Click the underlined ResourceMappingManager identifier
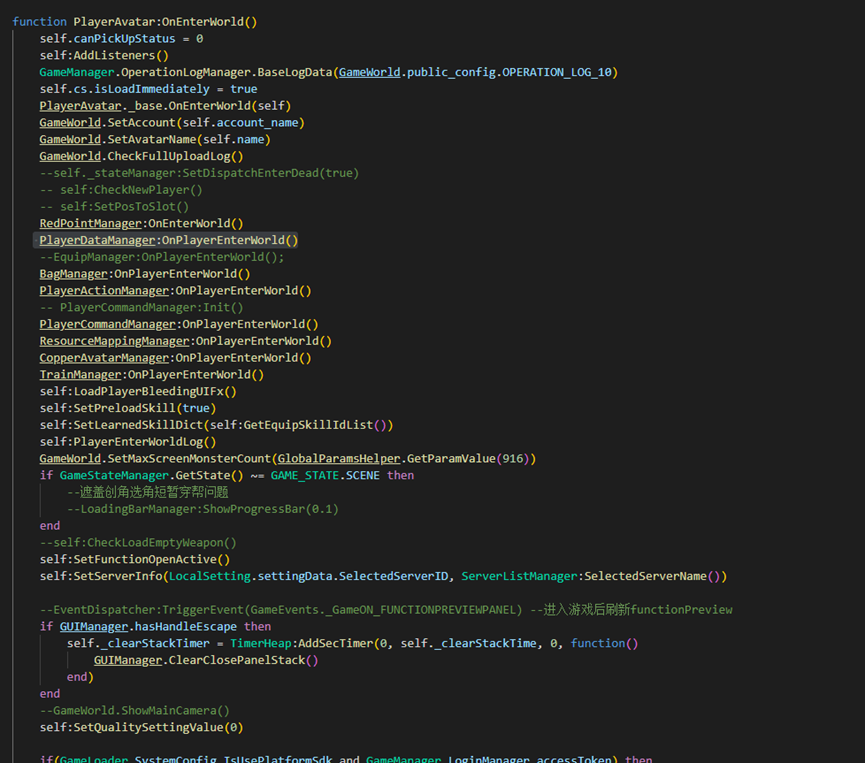 point(114,341)
